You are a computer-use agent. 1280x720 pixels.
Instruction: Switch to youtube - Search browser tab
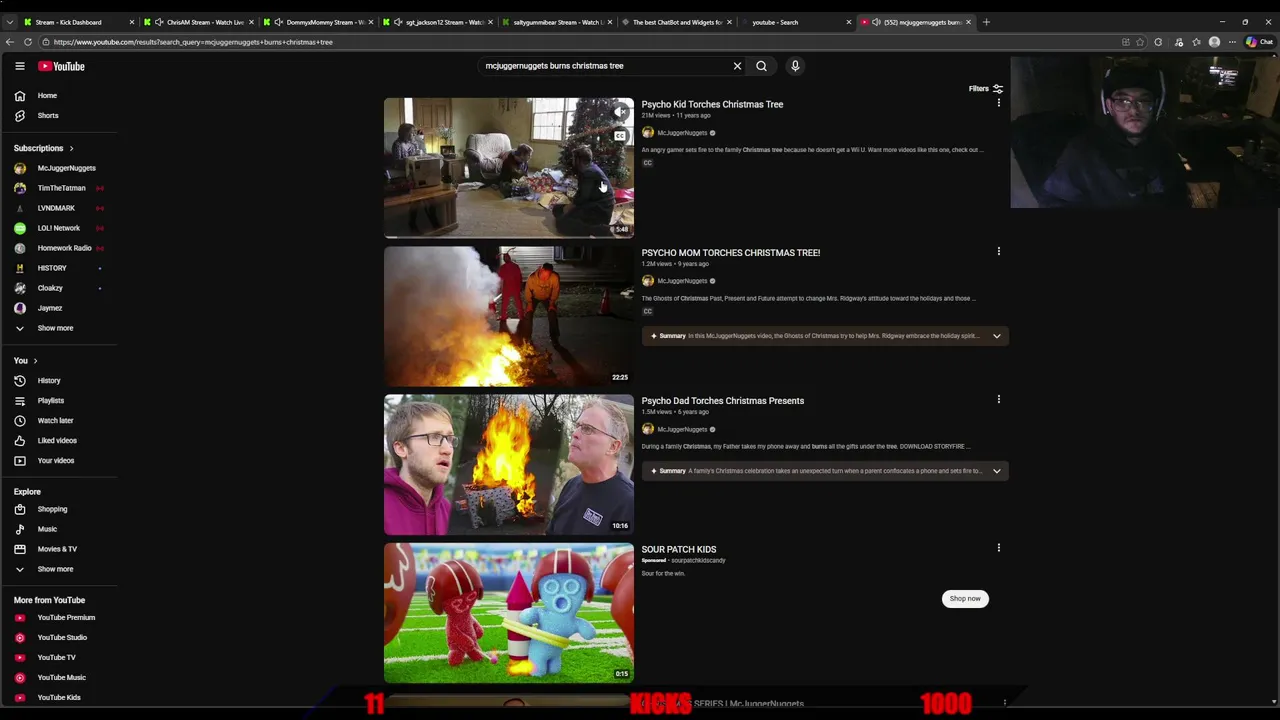796,22
